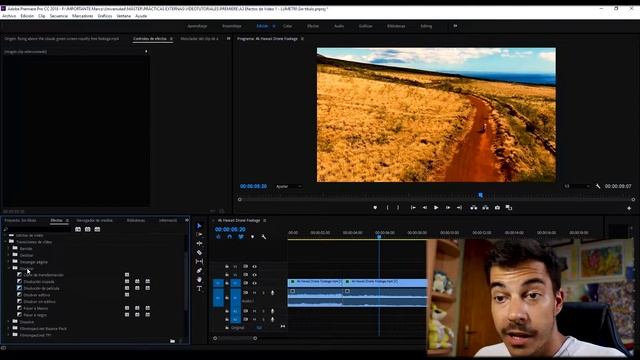Click the Extract button in Program monitor
The image size is (640, 360).
(485, 208)
